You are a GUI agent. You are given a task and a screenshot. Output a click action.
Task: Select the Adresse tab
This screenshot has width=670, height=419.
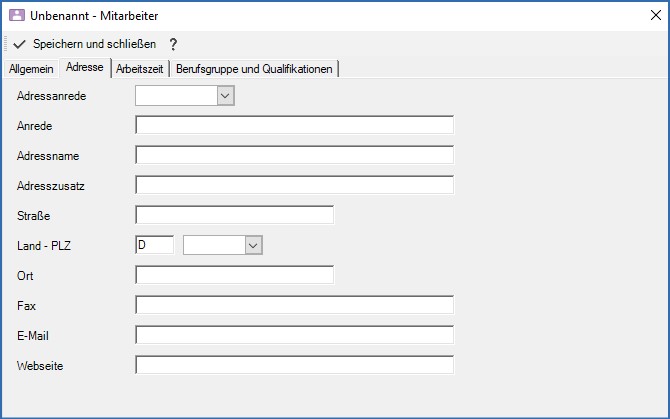(85, 67)
